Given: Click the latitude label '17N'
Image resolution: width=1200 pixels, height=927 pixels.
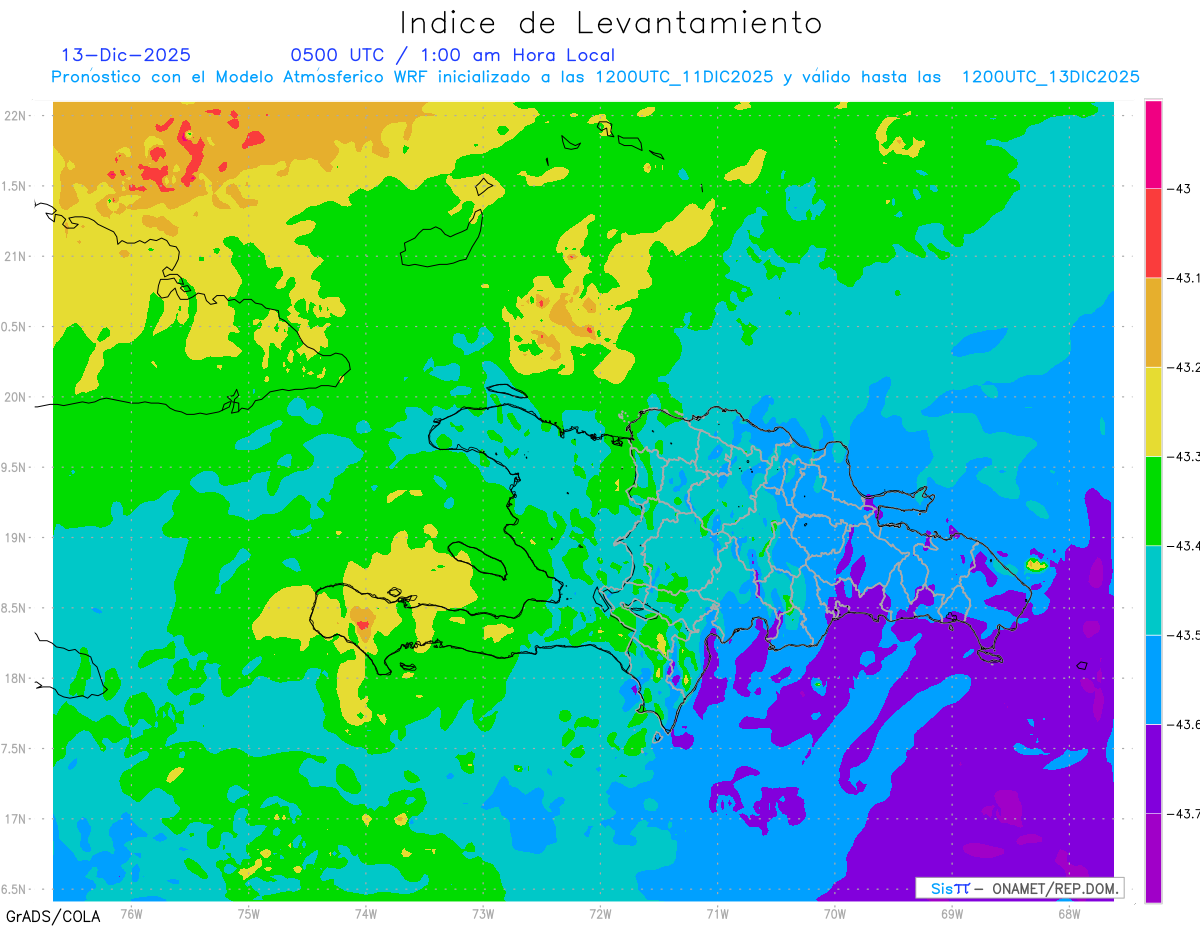Looking at the screenshot, I should (16, 819).
